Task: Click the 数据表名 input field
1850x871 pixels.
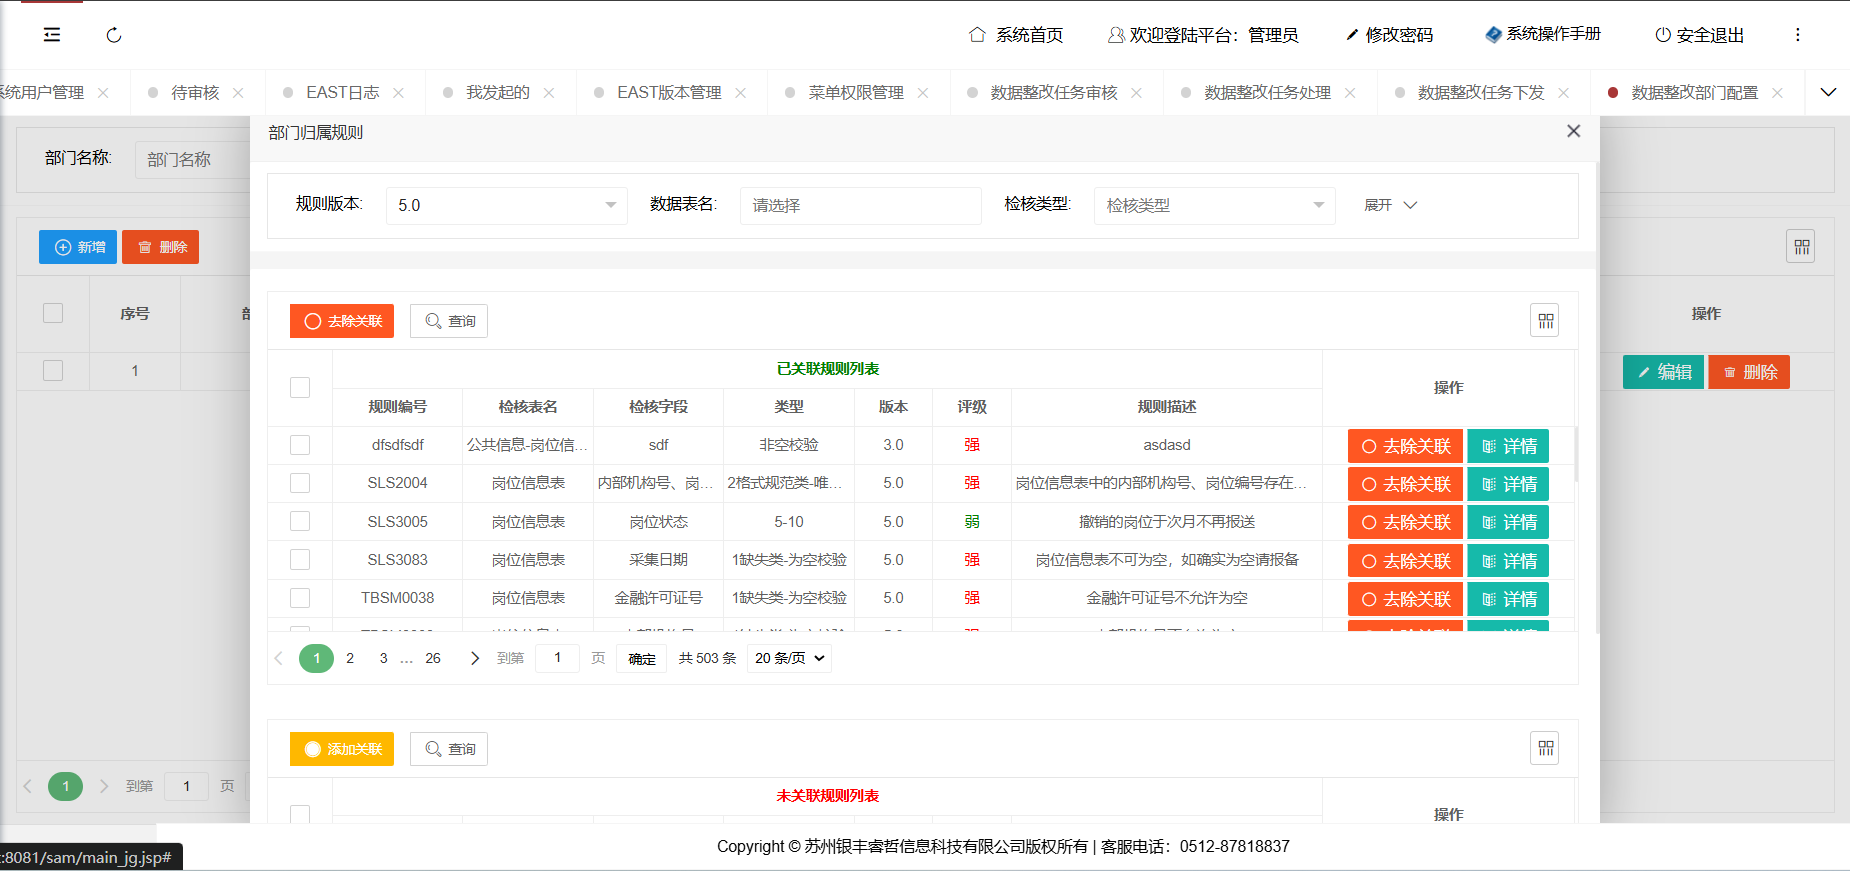Action: (x=860, y=205)
